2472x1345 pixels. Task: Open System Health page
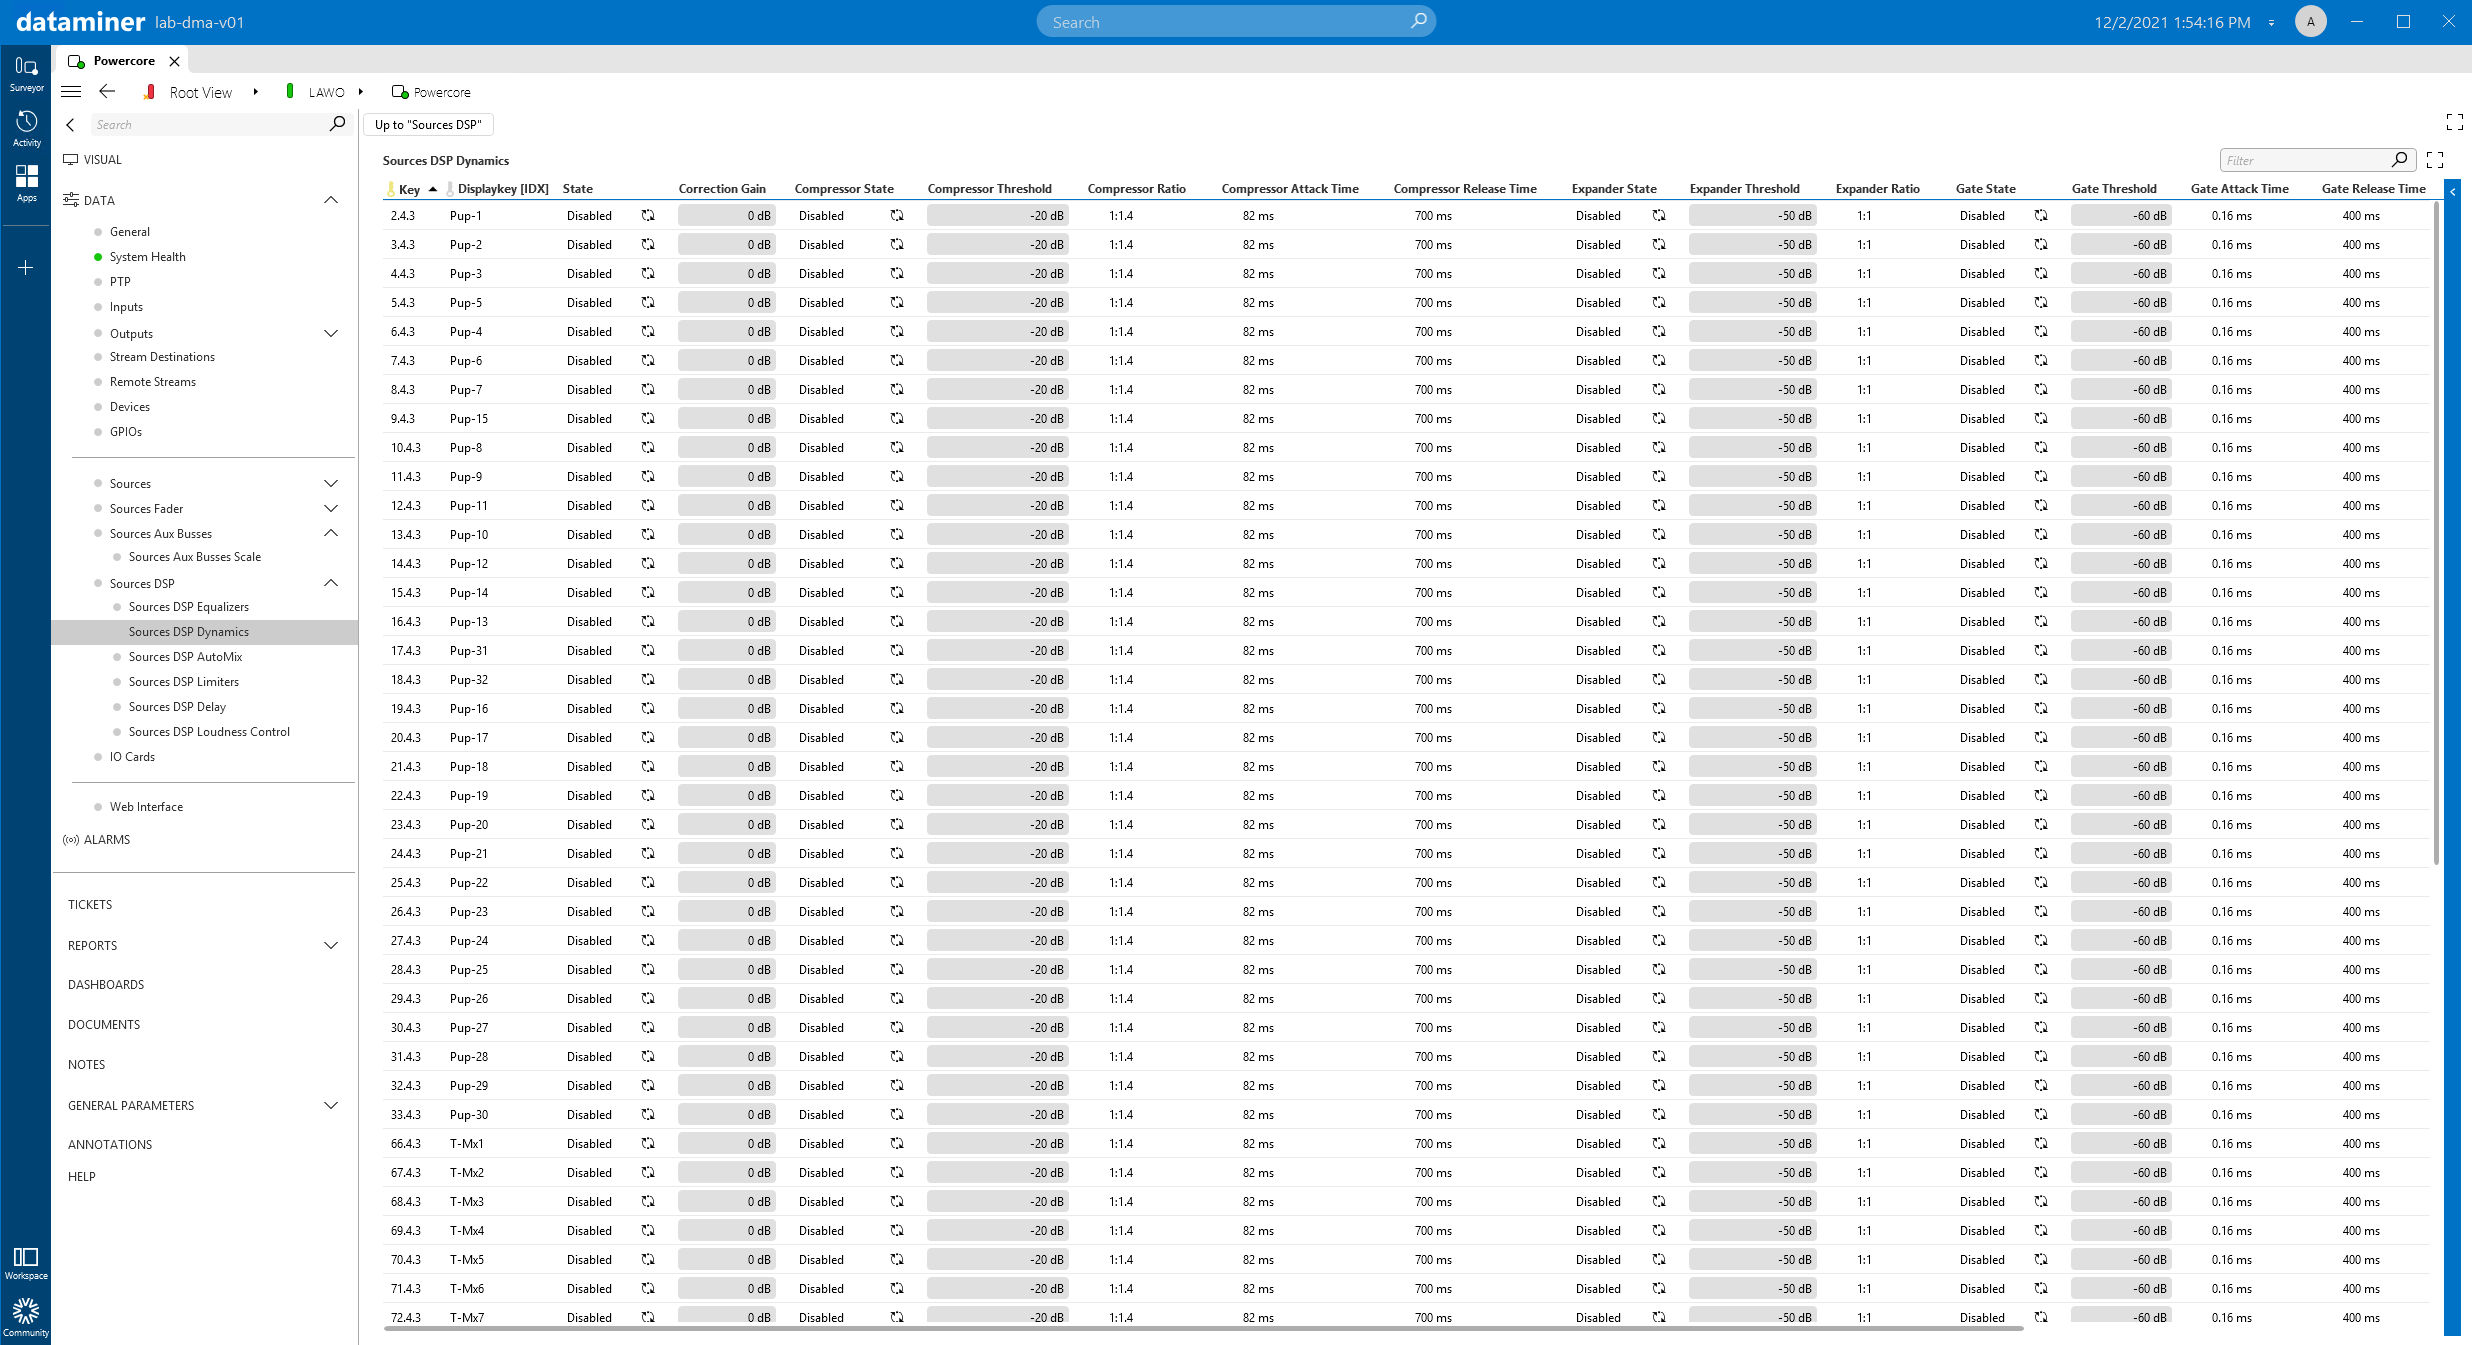point(147,256)
